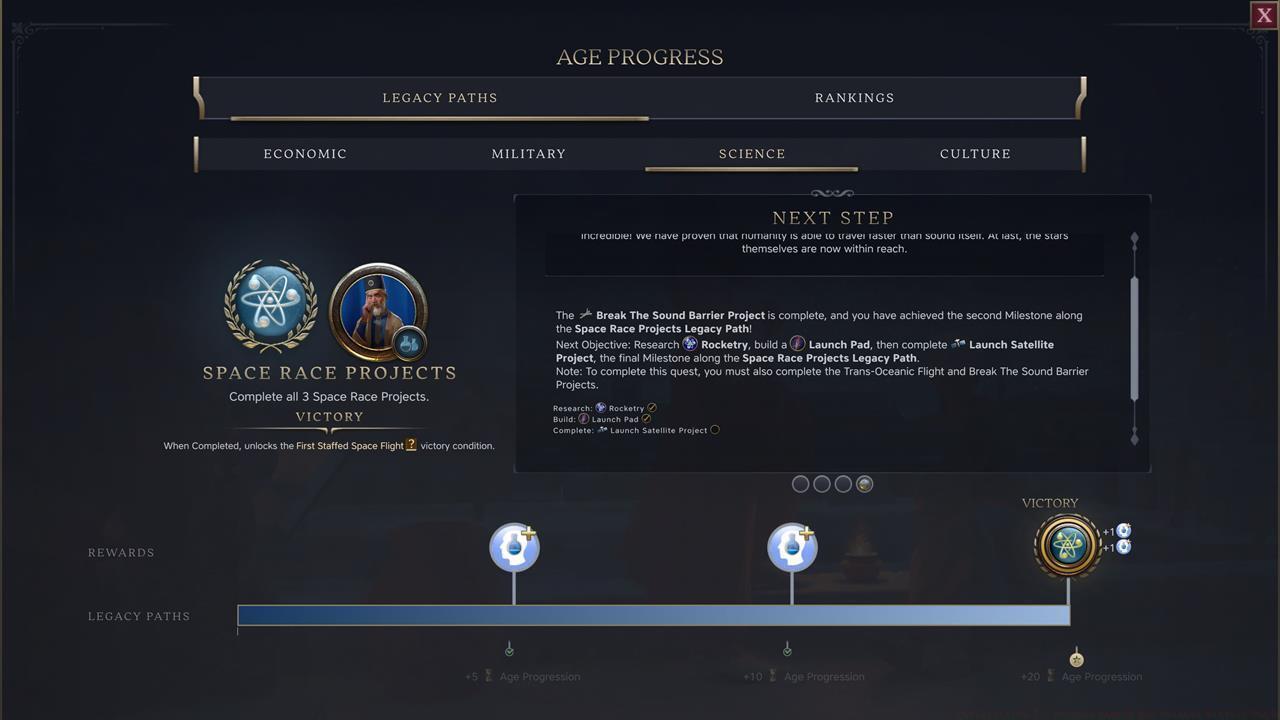This screenshot has height=720, width=1280.
Task: Select the science advisor portrait
Action: point(379,311)
